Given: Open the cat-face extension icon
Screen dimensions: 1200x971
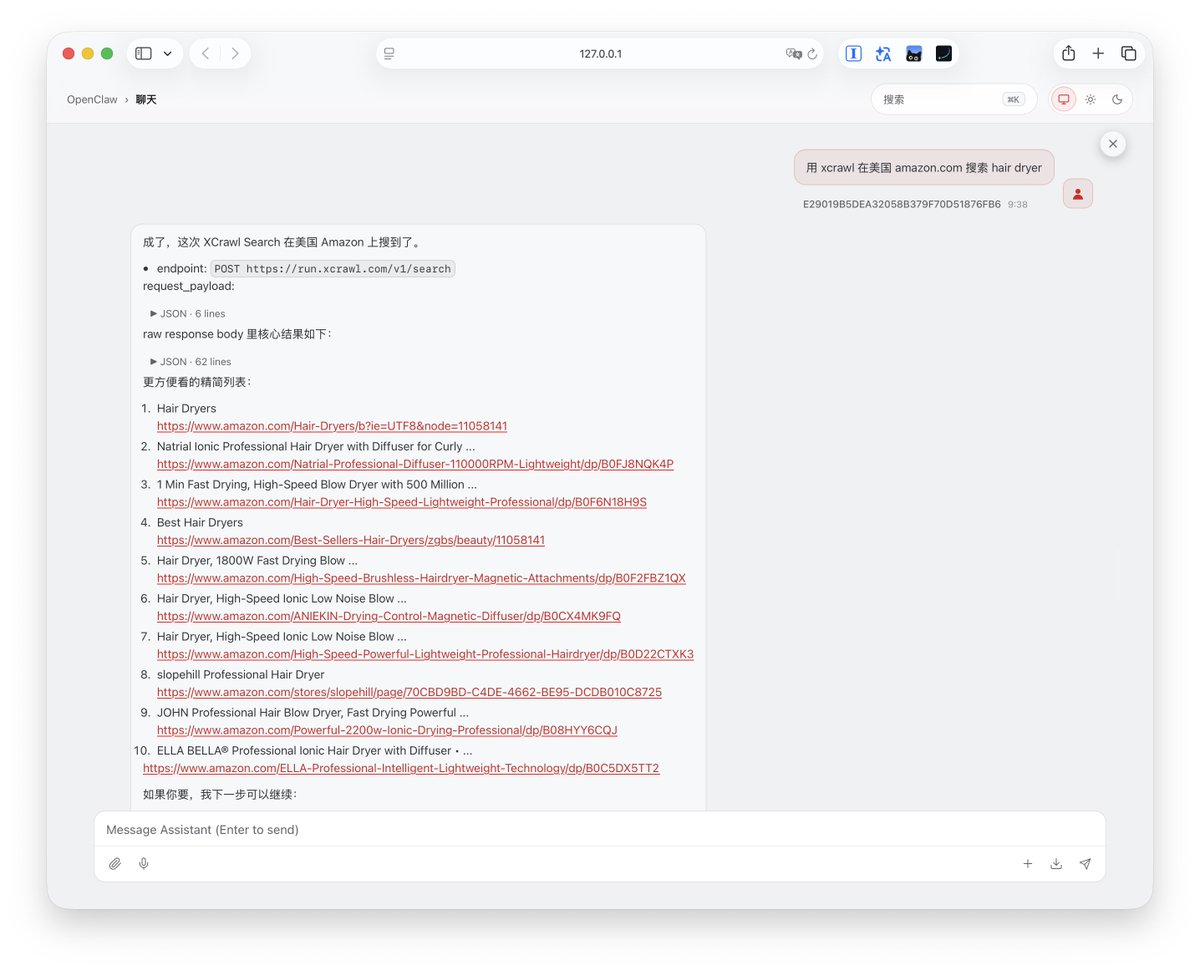Looking at the screenshot, I should click(x=913, y=54).
